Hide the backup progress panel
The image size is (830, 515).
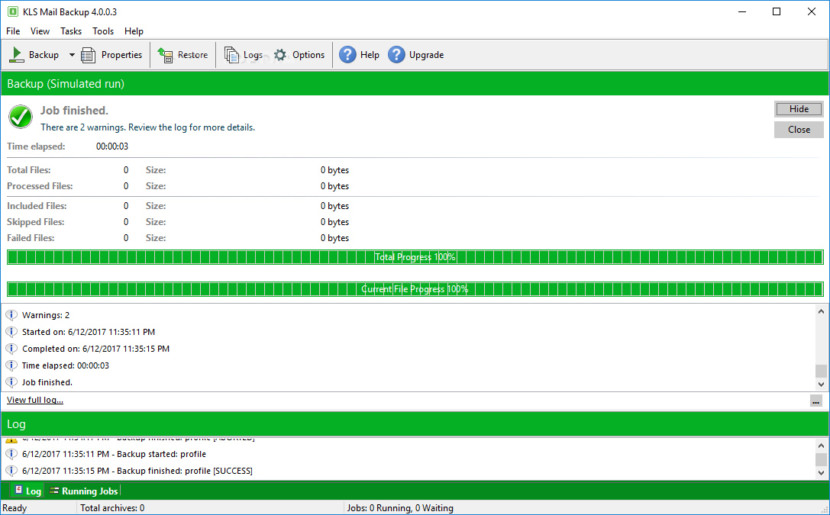(799, 109)
